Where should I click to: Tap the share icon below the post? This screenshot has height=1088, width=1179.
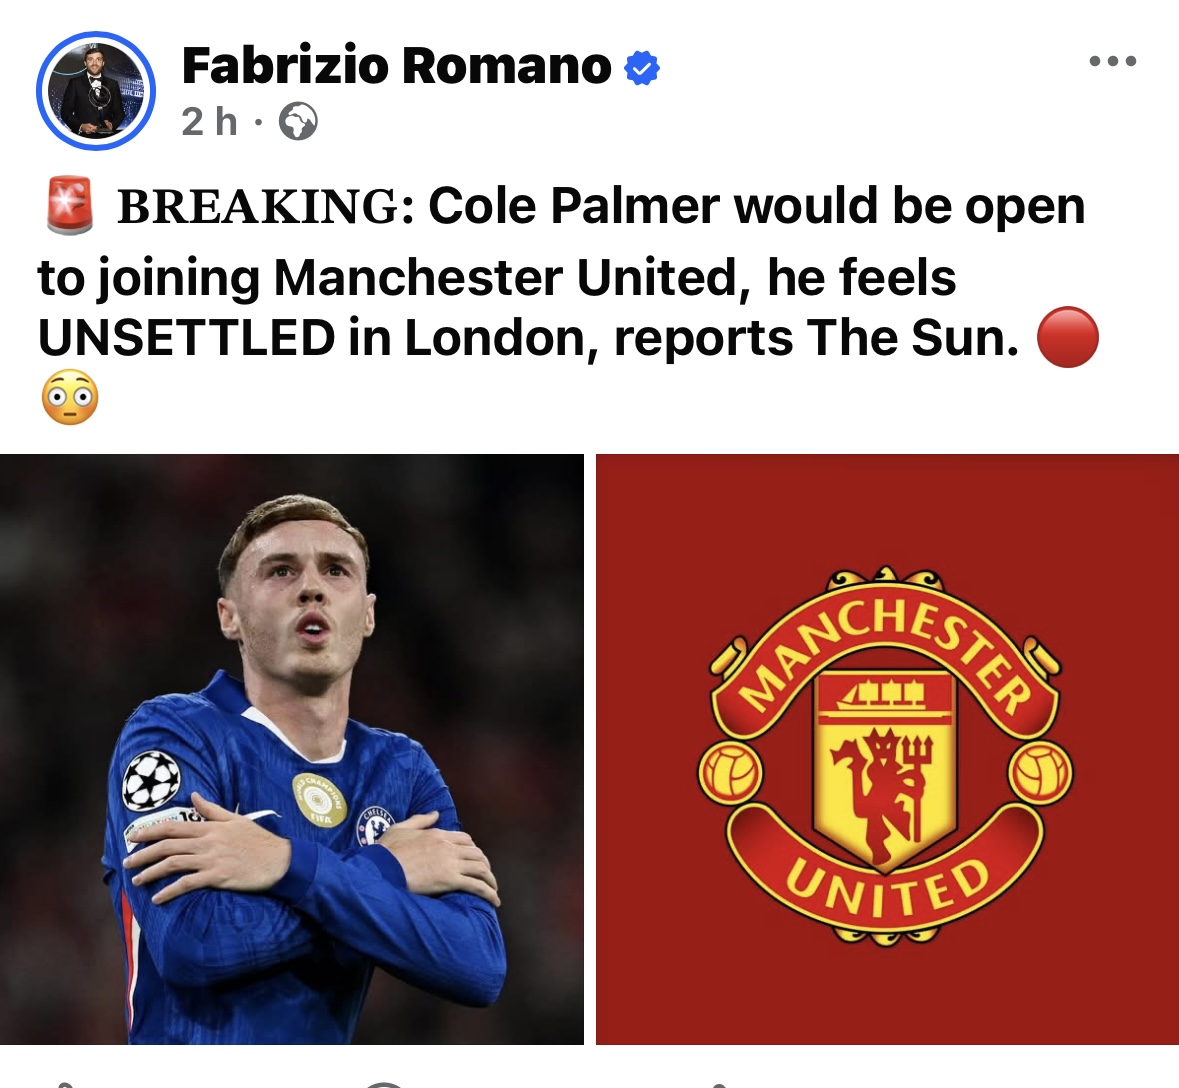coord(722,1084)
